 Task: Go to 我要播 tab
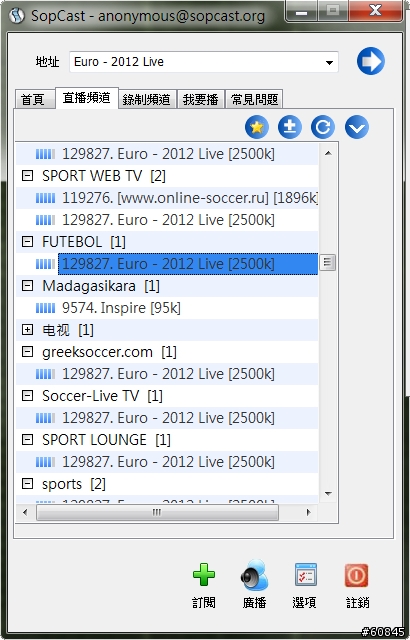coord(201,100)
